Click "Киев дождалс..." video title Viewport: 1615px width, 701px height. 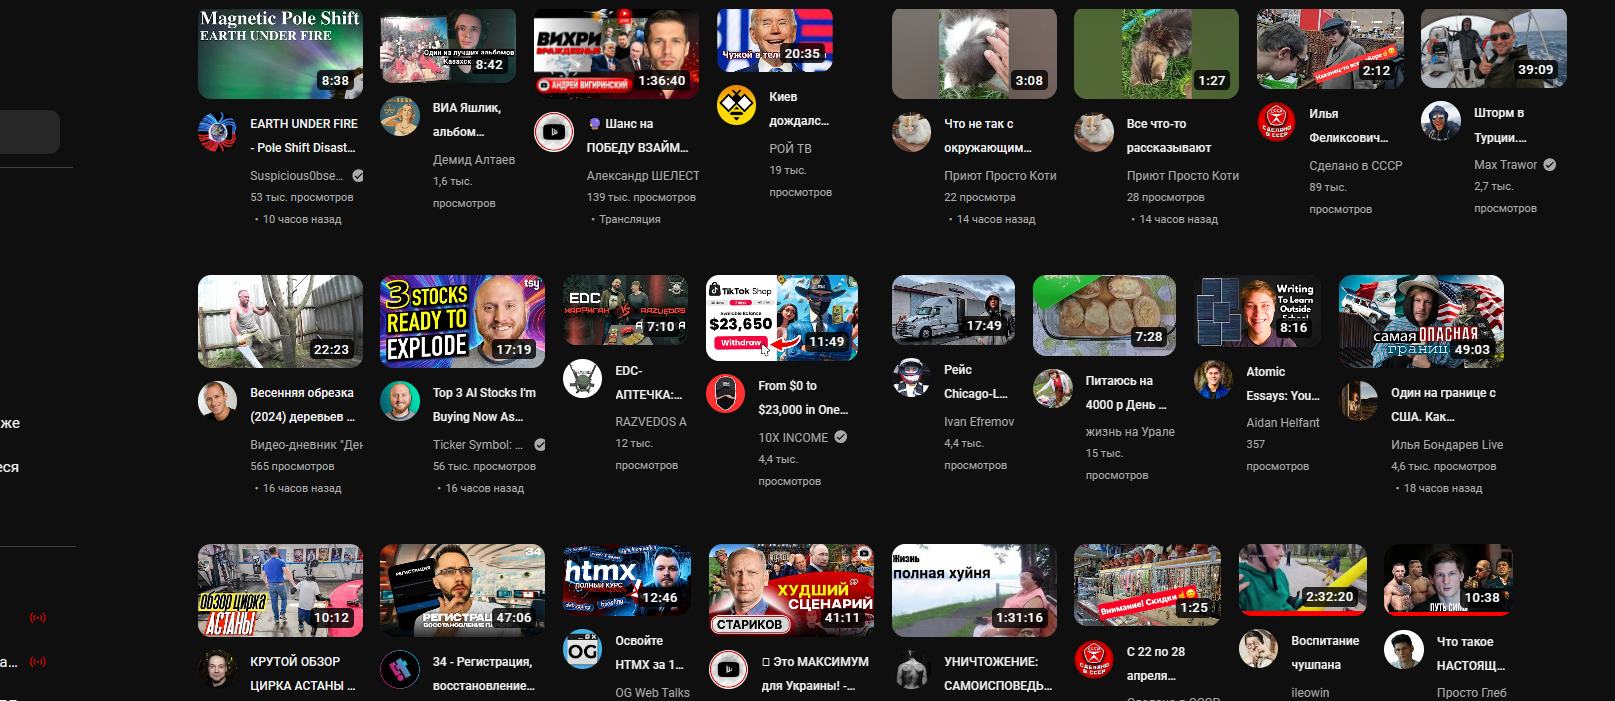point(799,108)
